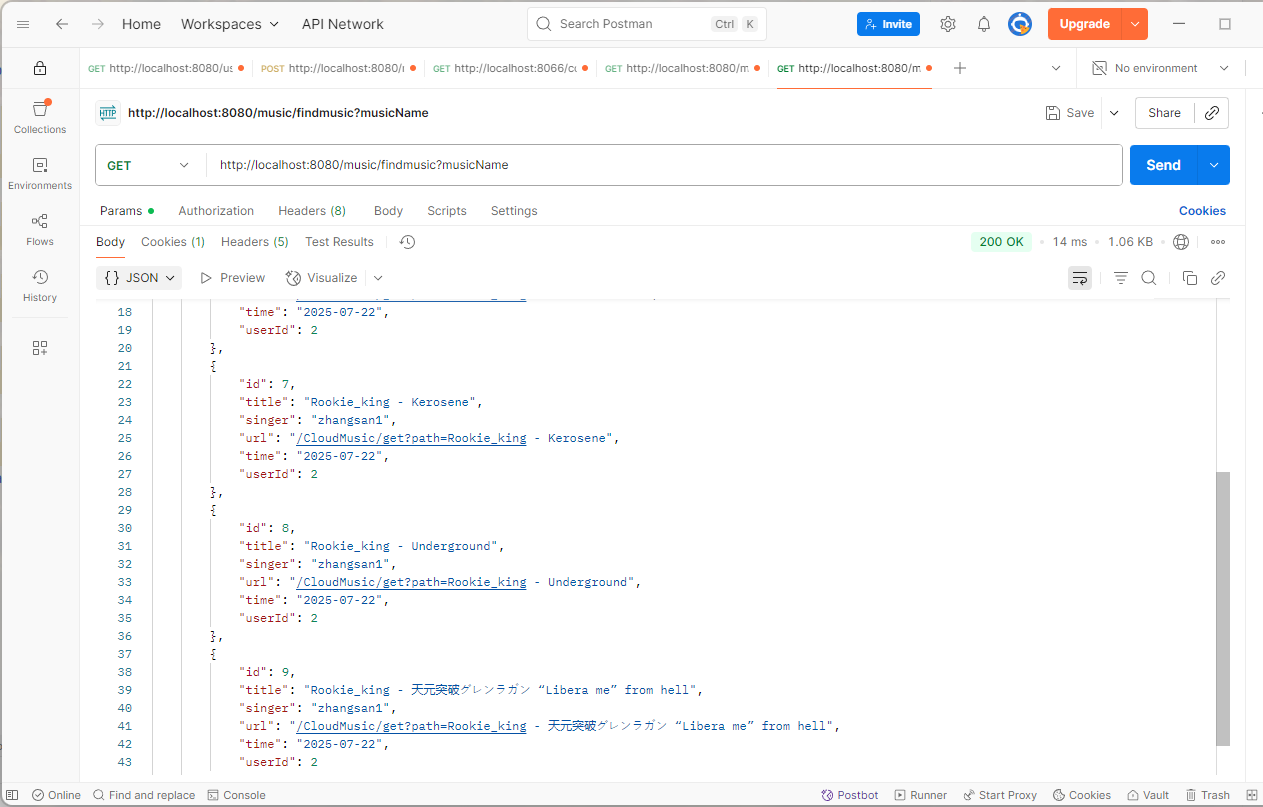Image resolution: width=1263 pixels, height=807 pixels.
Task: Click the request URL input field
Action: coord(664,165)
